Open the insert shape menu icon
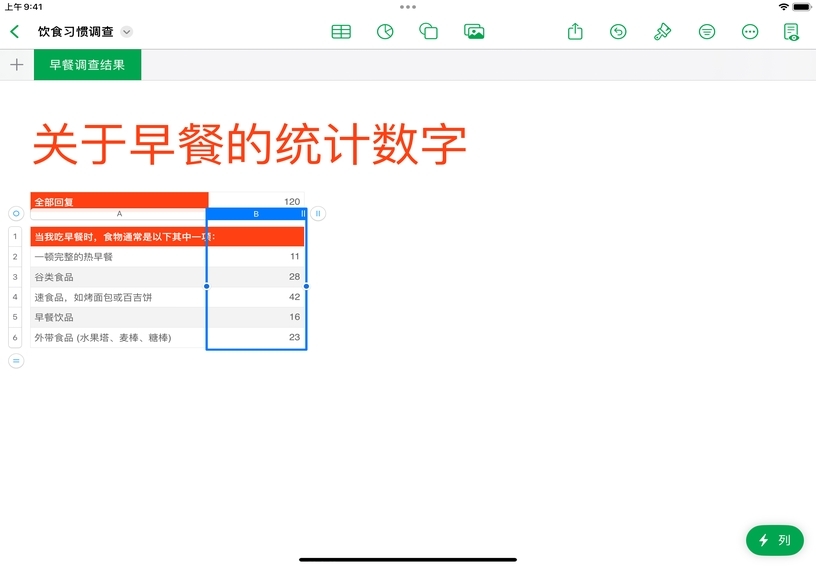The height and width of the screenshot is (567, 816). pos(429,32)
